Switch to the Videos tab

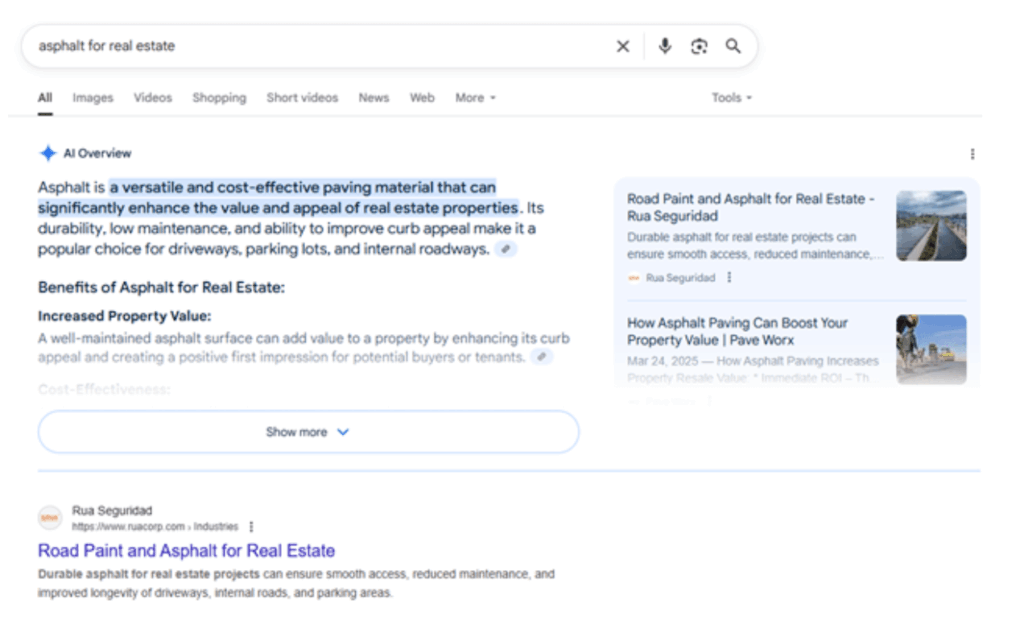(x=153, y=97)
